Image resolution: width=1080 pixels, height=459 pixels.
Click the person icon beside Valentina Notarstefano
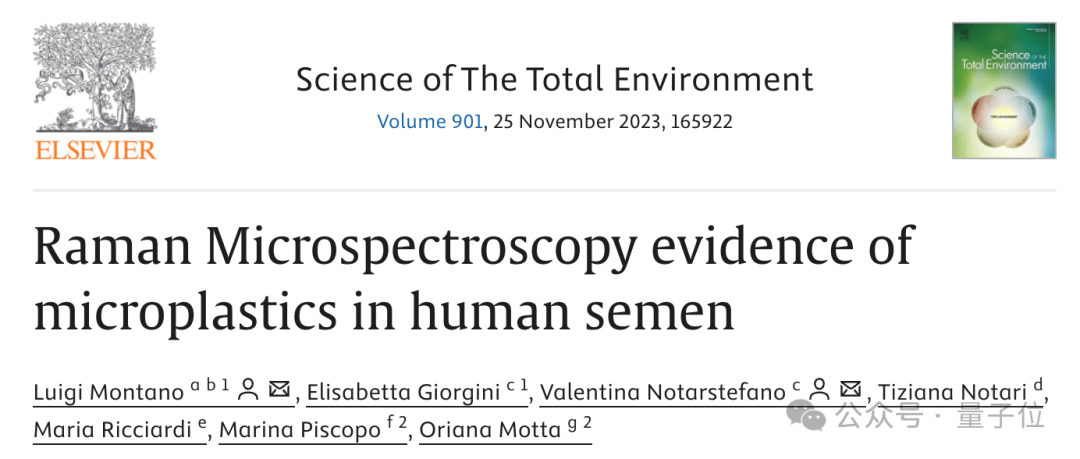click(x=819, y=390)
